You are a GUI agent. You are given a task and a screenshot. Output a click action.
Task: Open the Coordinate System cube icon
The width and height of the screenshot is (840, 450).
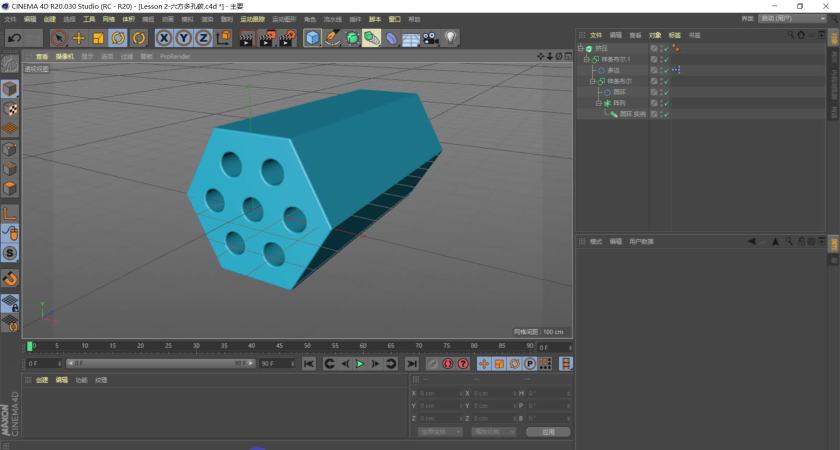coord(223,38)
